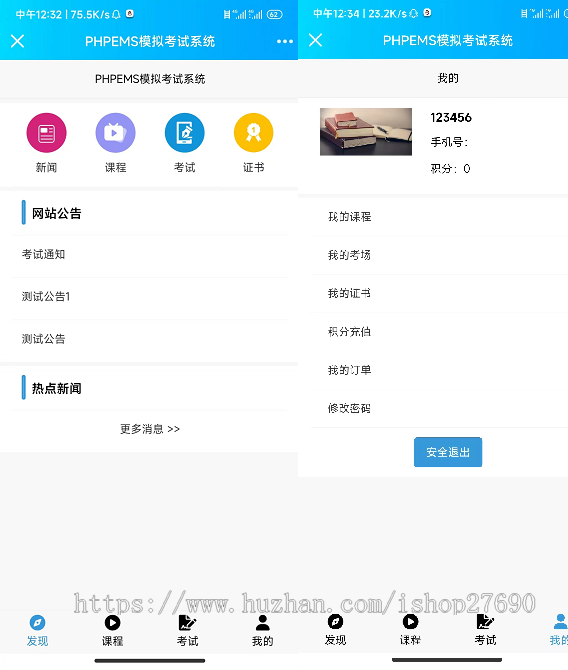
Task: Select the 课程 tab on right screen
Action: tap(410, 630)
